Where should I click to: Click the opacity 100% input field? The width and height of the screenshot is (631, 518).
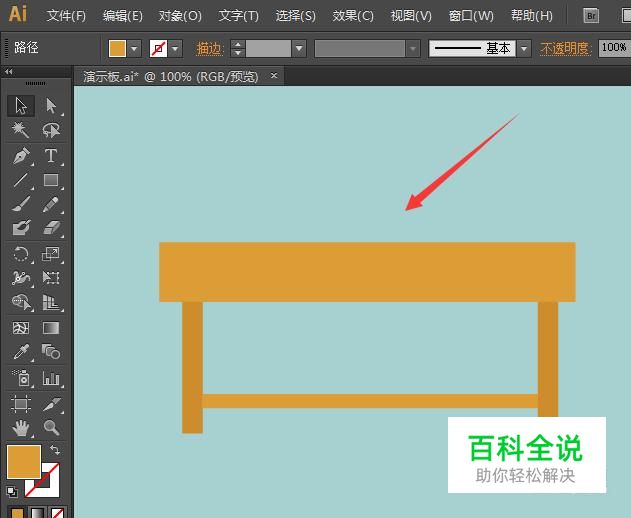(614, 48)
